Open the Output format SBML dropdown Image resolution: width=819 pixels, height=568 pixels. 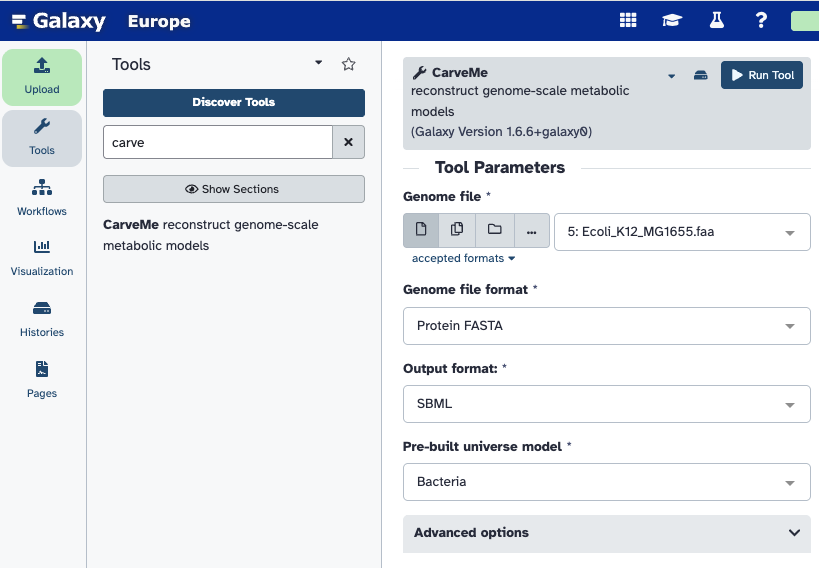[607, 404]
